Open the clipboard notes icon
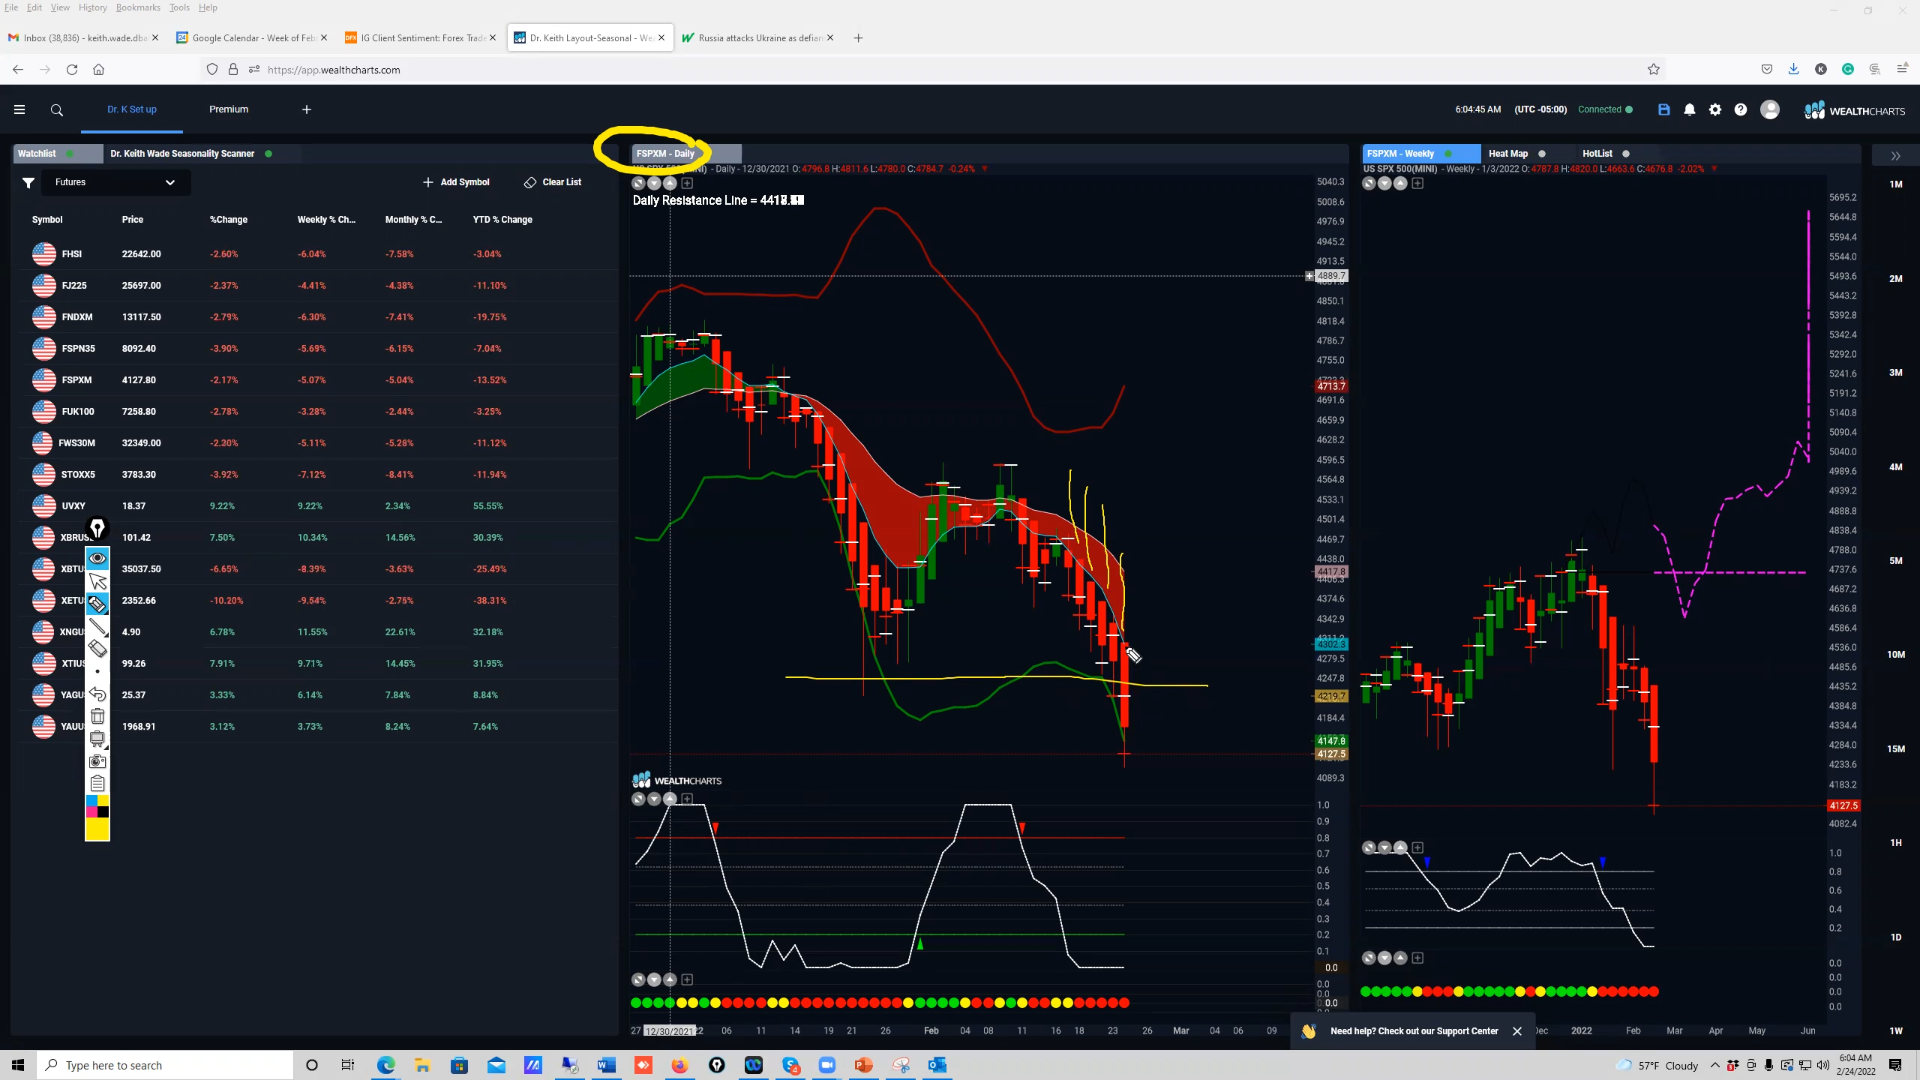Screen dimensions: 1920x1080 (97, 783)
